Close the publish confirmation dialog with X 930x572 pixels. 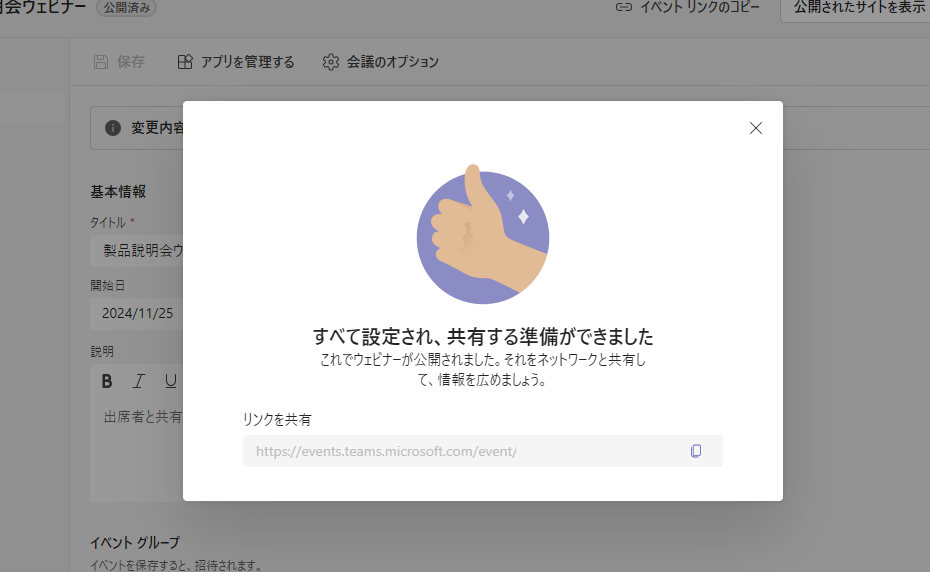pos(756,128)
